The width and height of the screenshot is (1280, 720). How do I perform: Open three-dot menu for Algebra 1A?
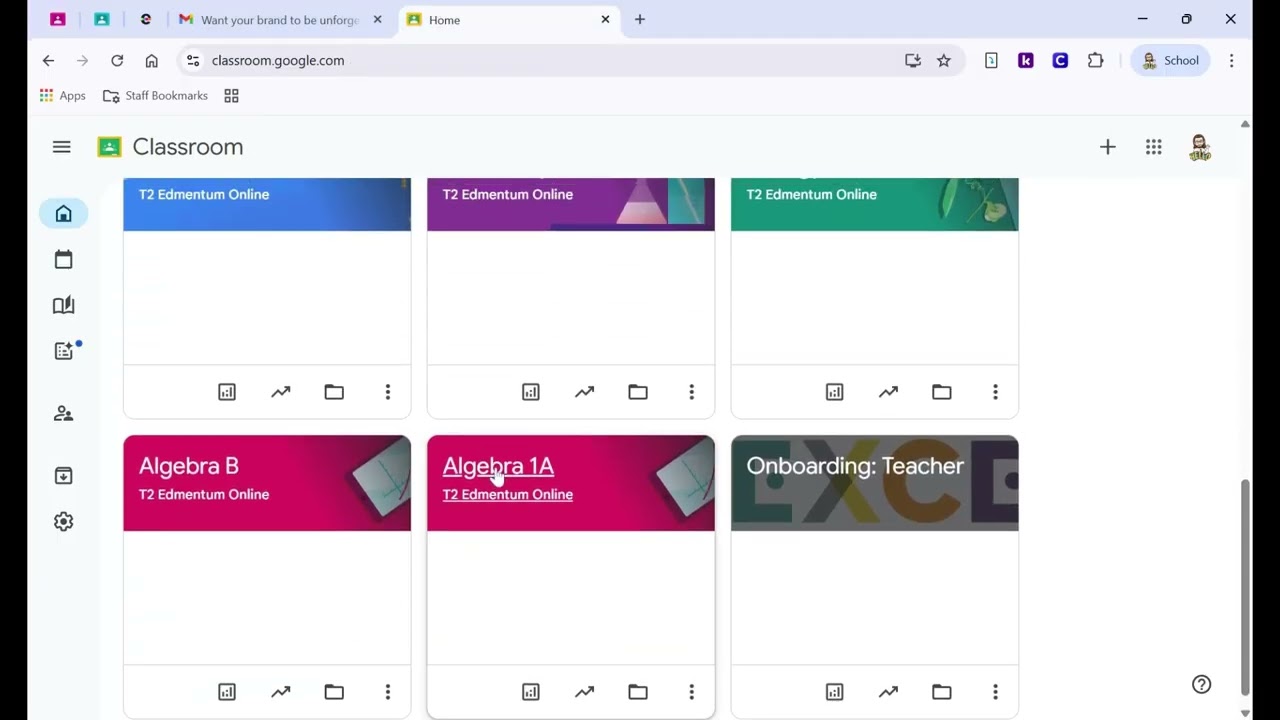coord(692,692)
